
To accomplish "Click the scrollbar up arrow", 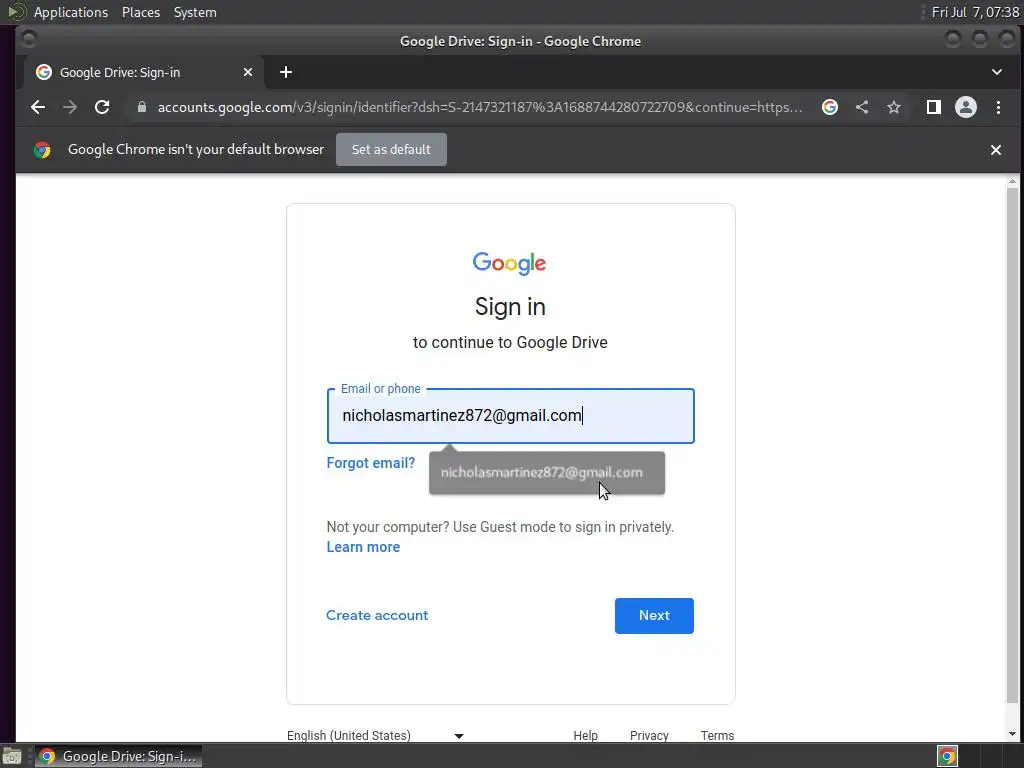I will point(1012,181).
